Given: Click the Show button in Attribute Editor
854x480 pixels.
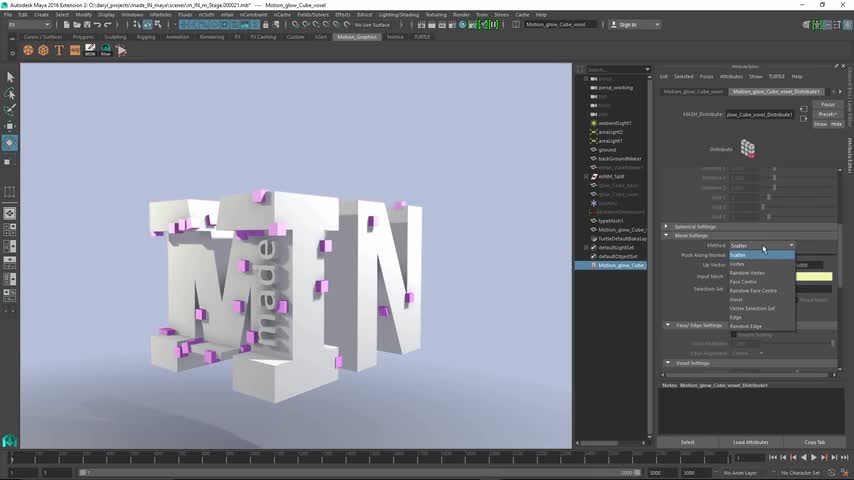Looking at the screenshot, I should 820,124.
